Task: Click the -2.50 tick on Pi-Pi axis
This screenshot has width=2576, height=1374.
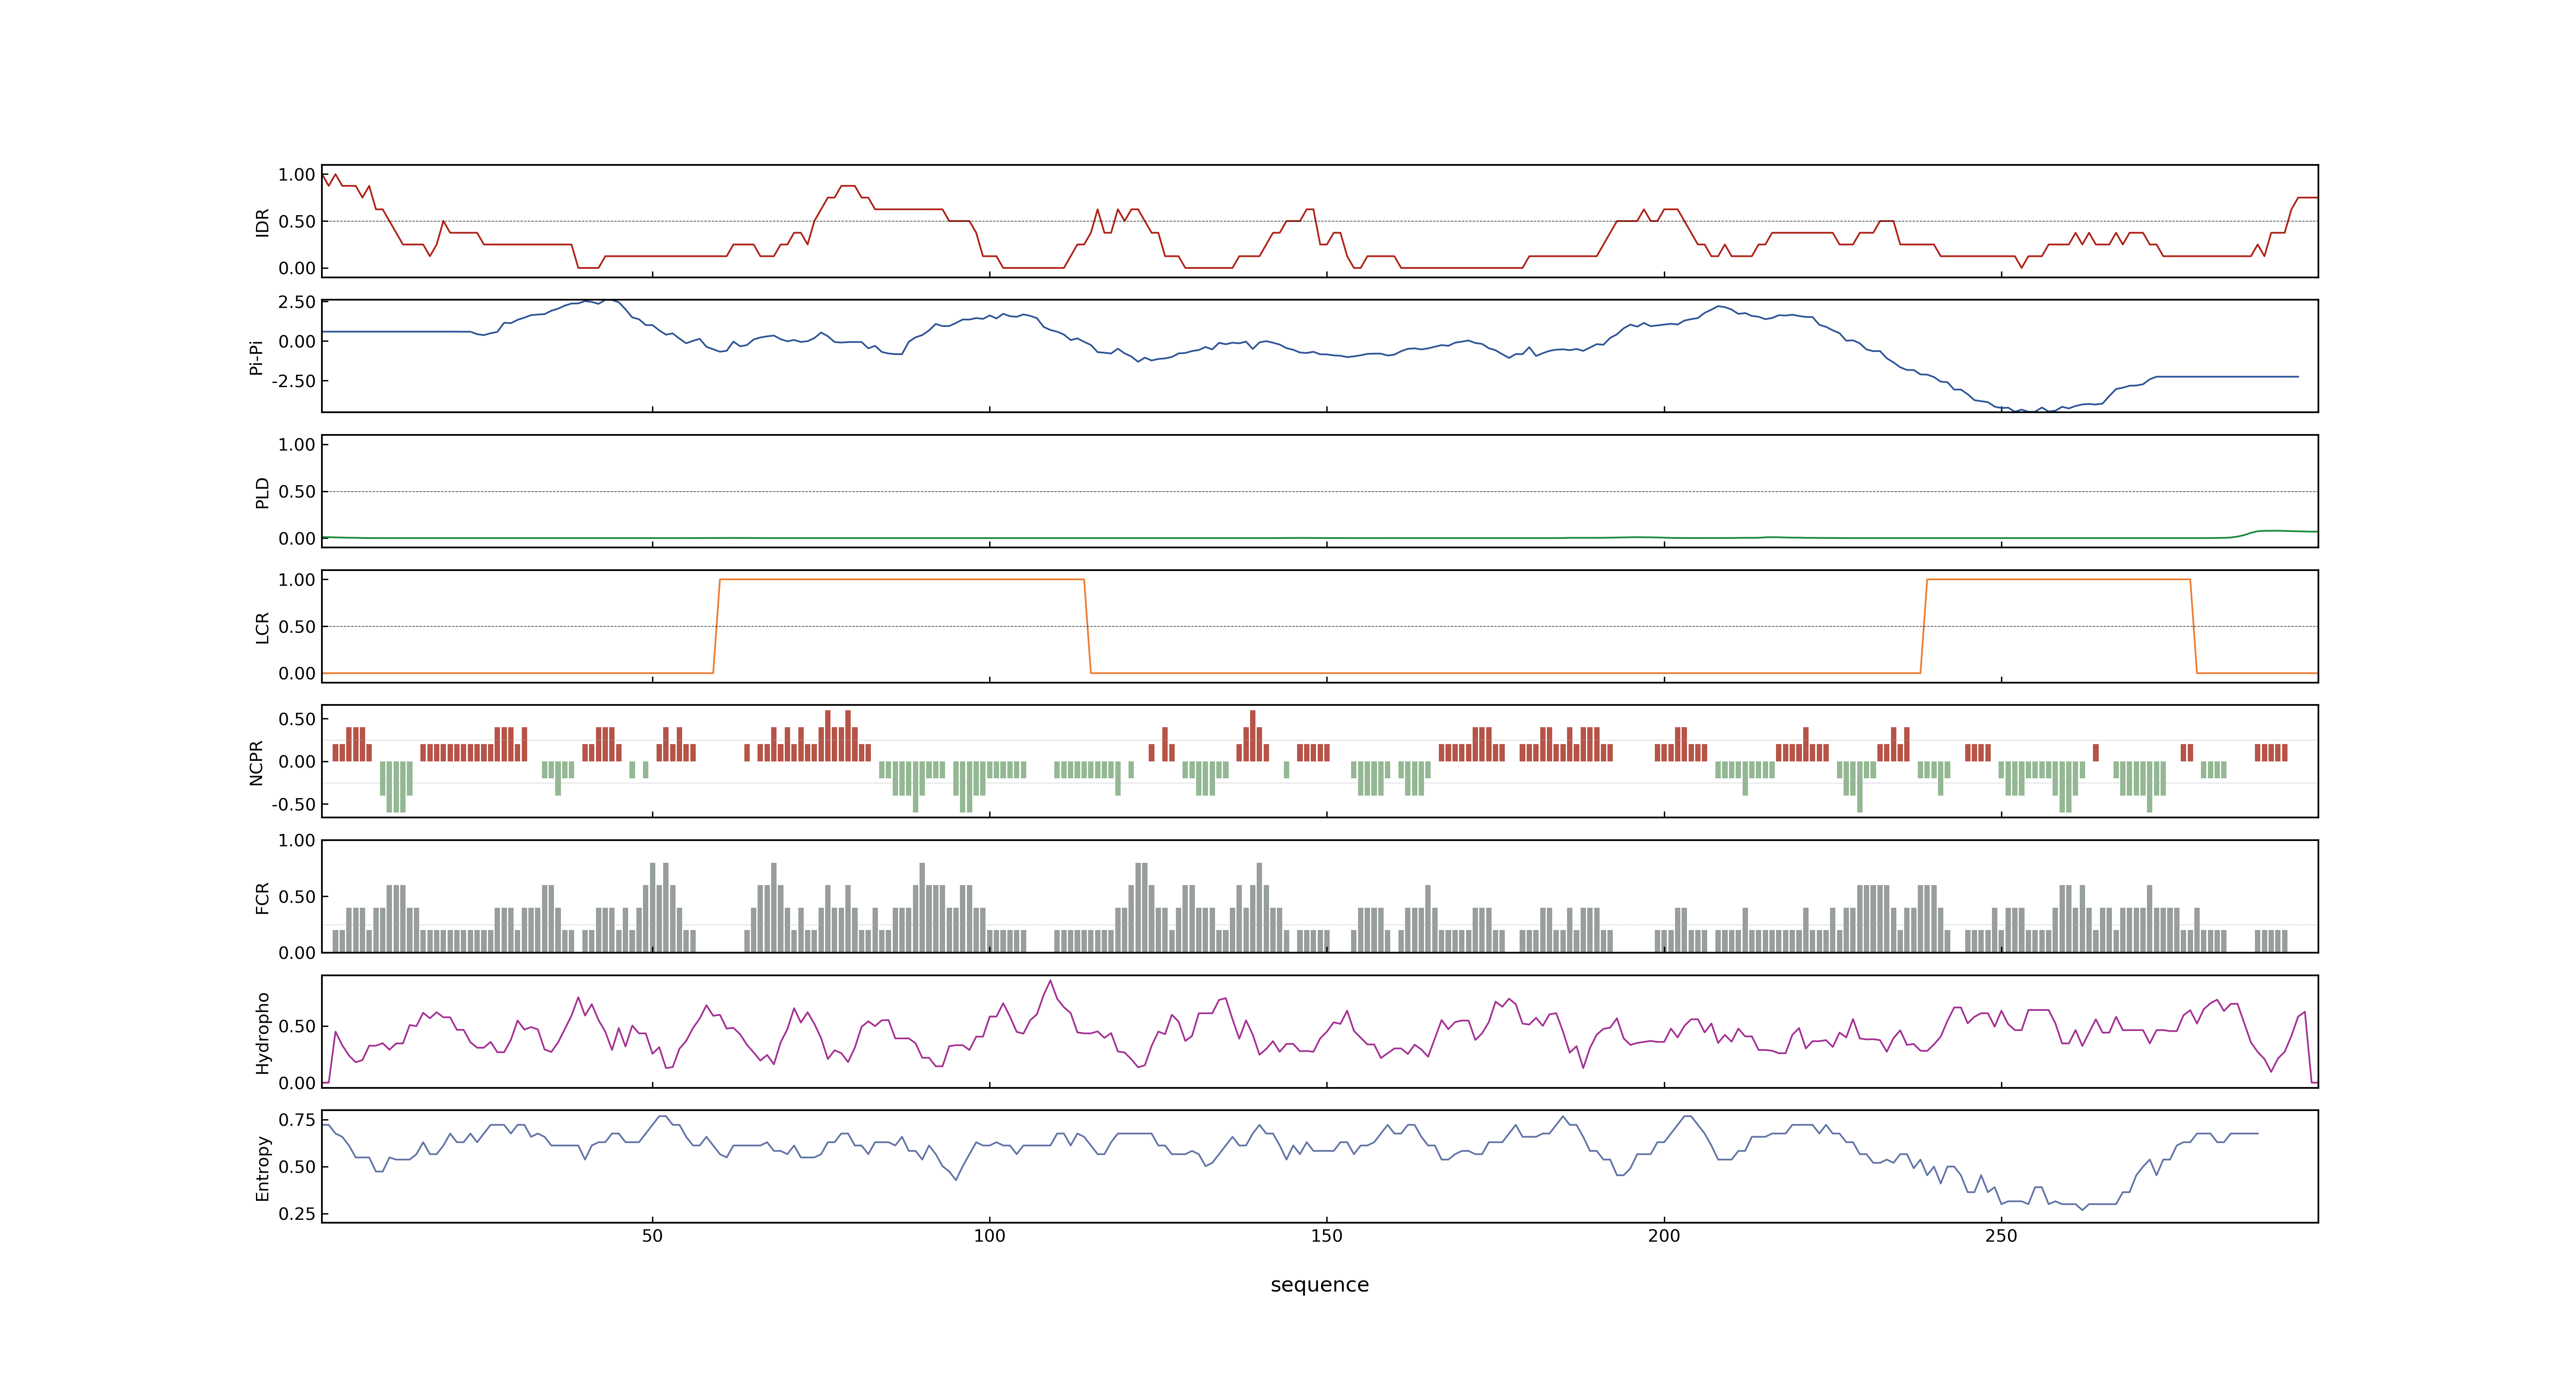Action: tap(293, 381)
